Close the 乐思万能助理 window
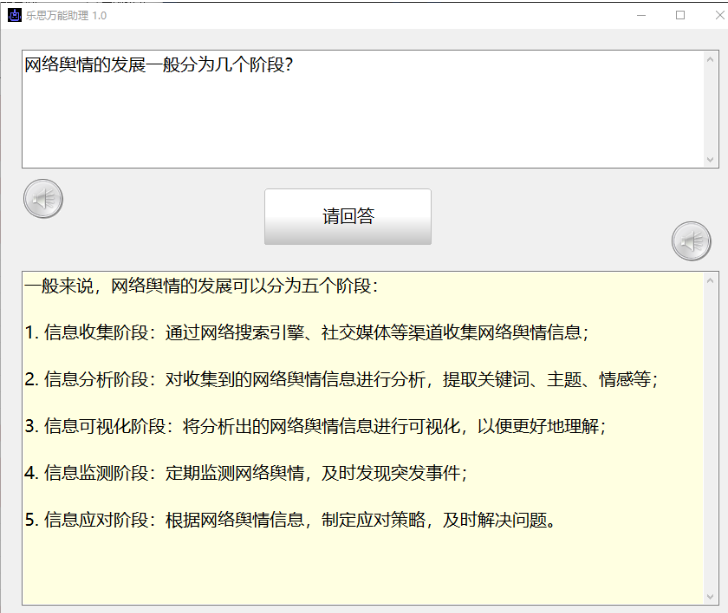 714,15
